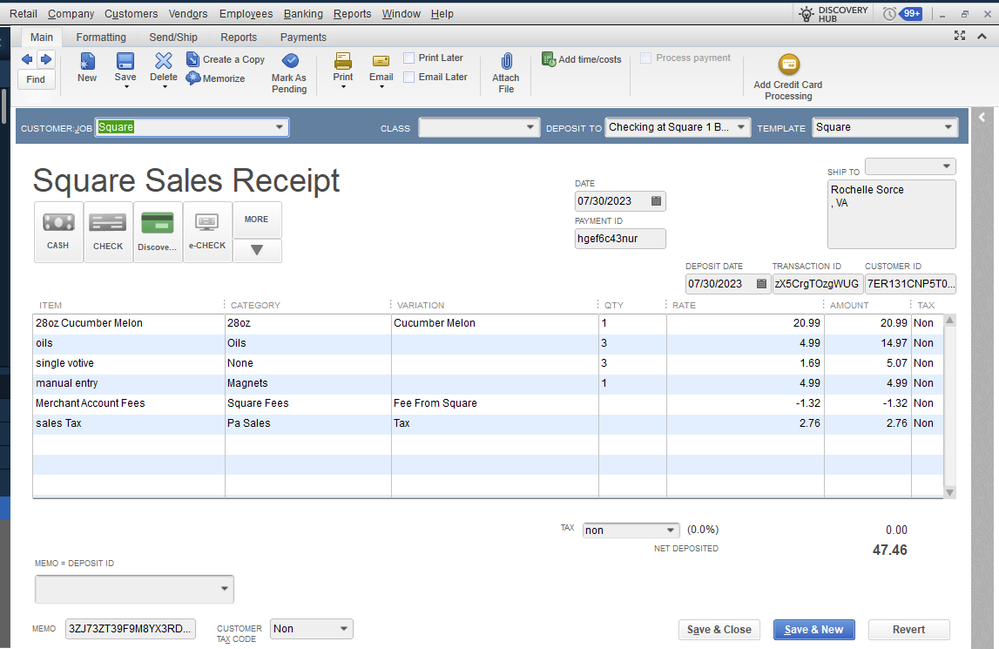
Task: Click the Add Credit Card Processing icon
Action: [x=788, y=65]
